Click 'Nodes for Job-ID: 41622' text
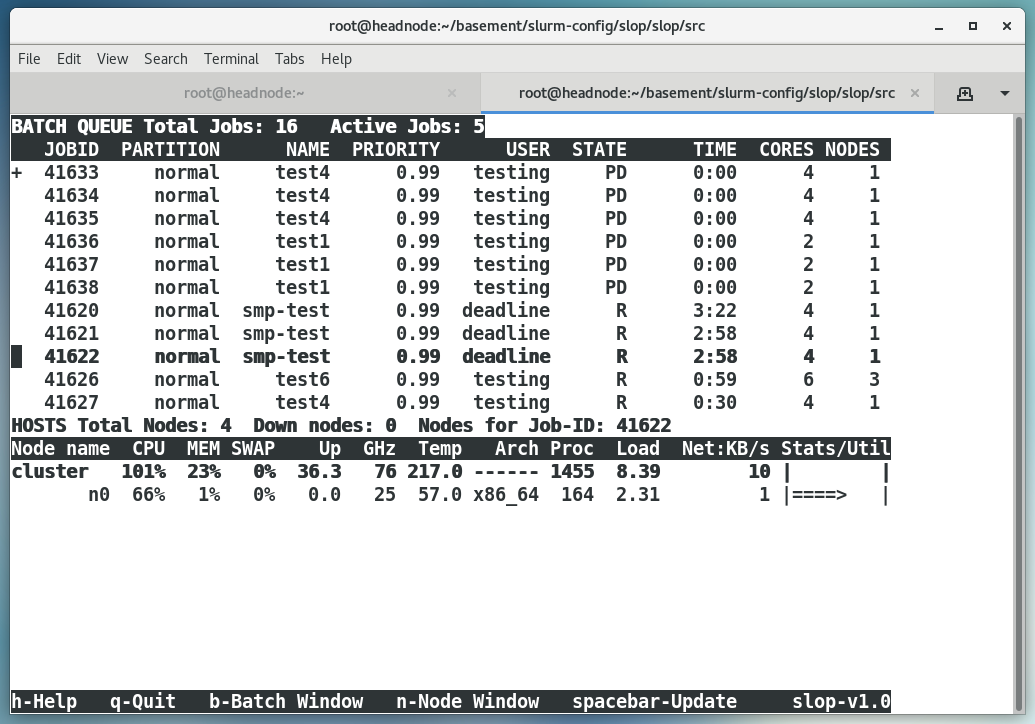 545,426
